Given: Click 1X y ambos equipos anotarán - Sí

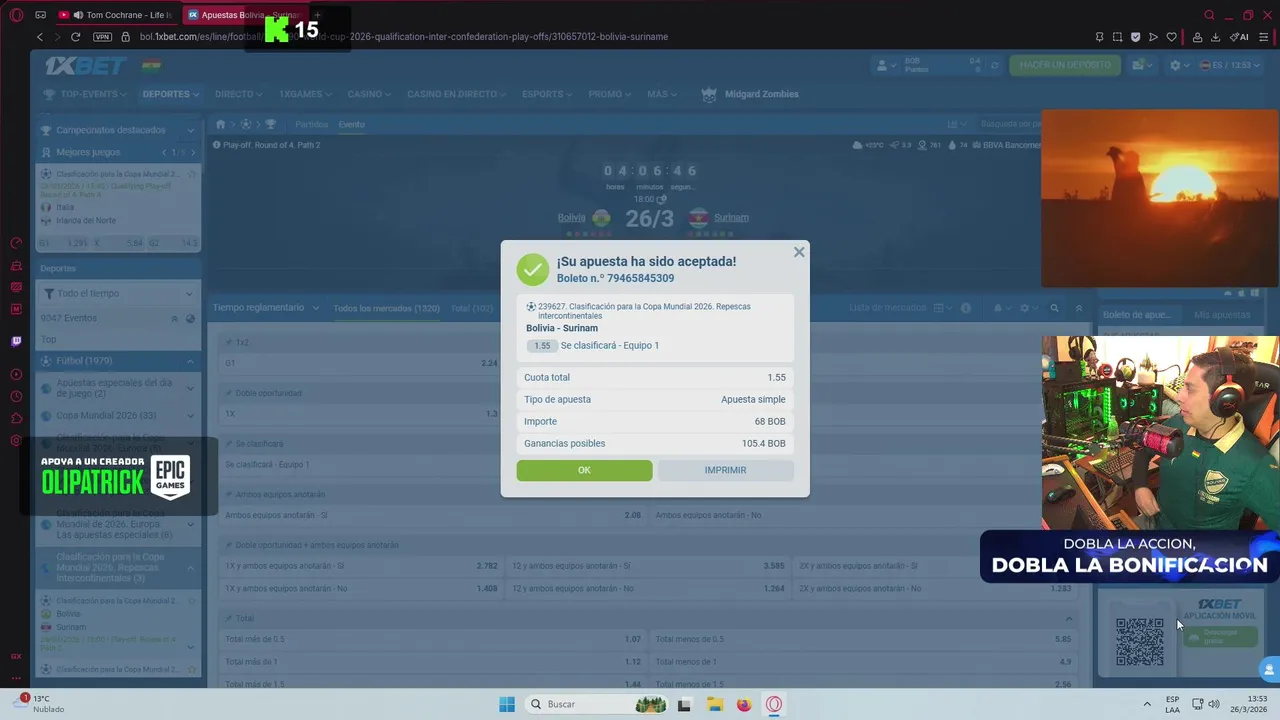Looking at the screenshot, I should coord(361,566).
